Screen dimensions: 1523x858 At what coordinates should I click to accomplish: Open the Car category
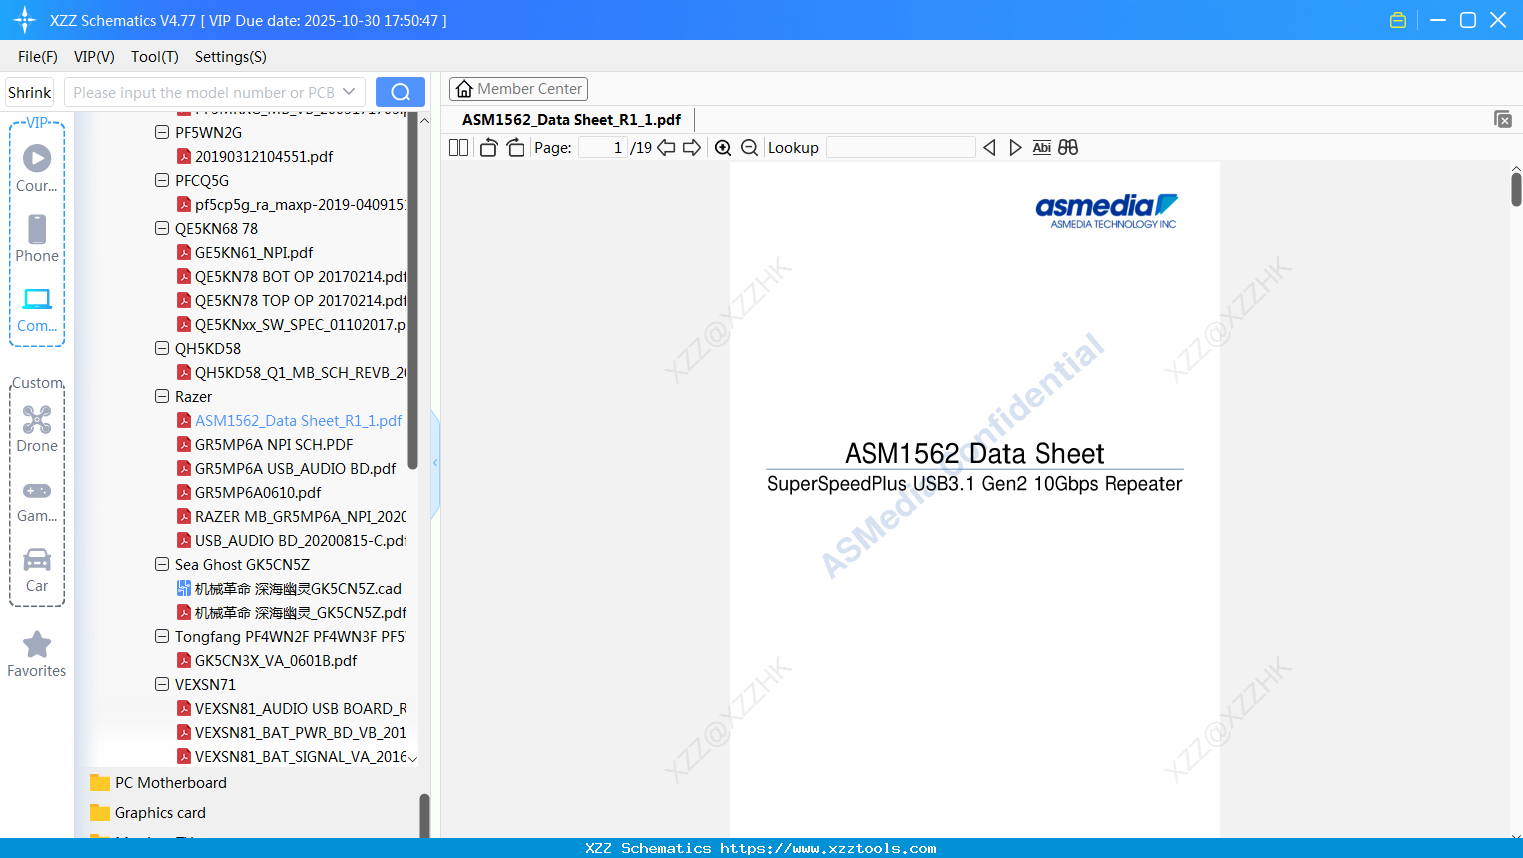coord(37,568)
